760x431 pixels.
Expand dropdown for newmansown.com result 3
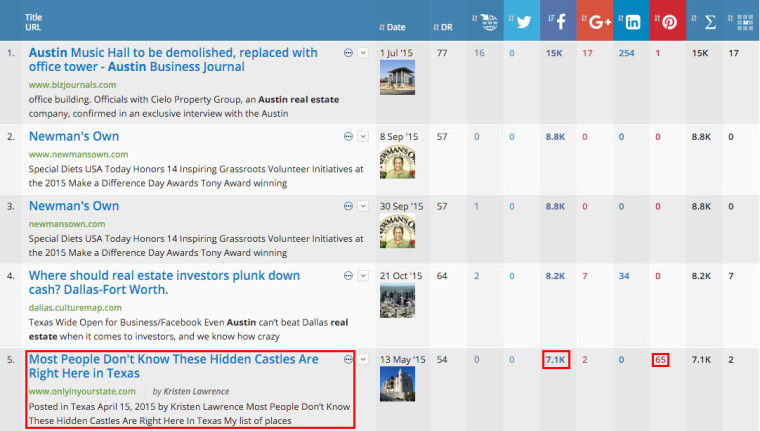[363, 206]
